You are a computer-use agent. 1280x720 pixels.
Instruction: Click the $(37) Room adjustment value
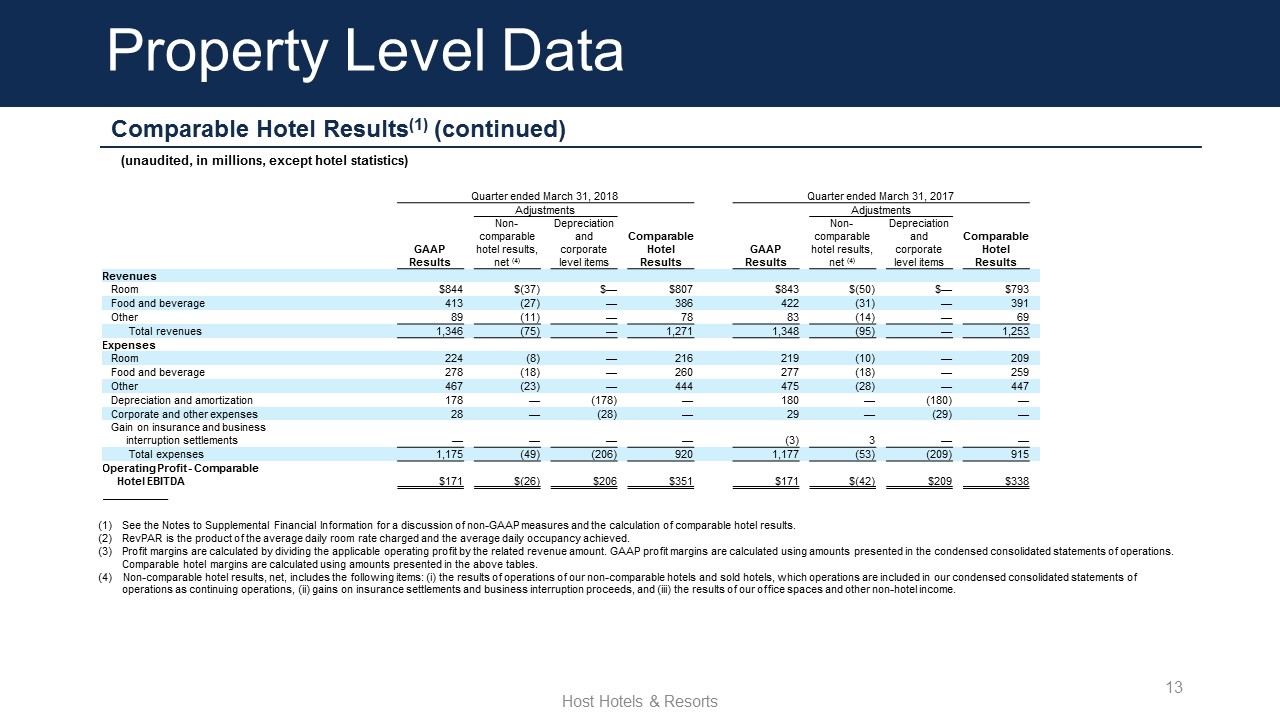[525, 290]
